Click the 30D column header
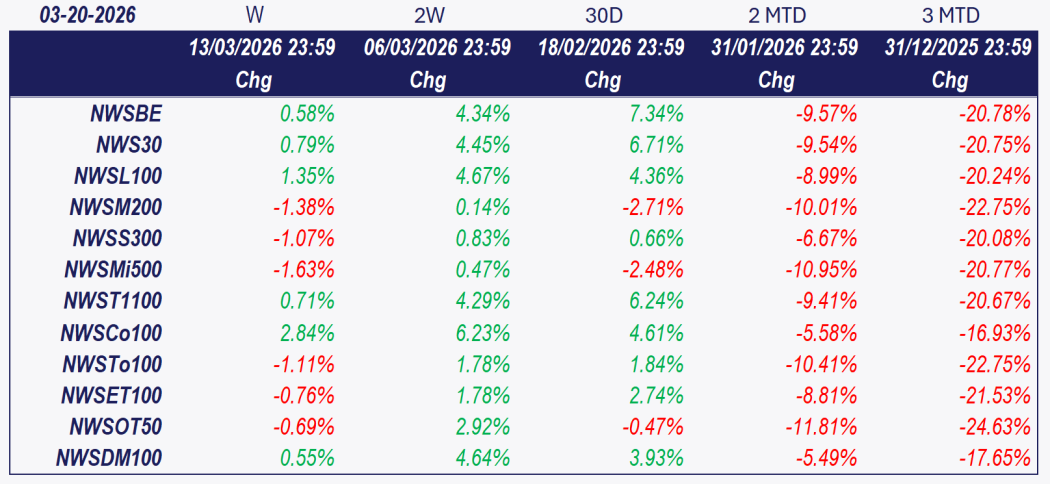This screenshot has width=1050, height=484. pos(602,15)
